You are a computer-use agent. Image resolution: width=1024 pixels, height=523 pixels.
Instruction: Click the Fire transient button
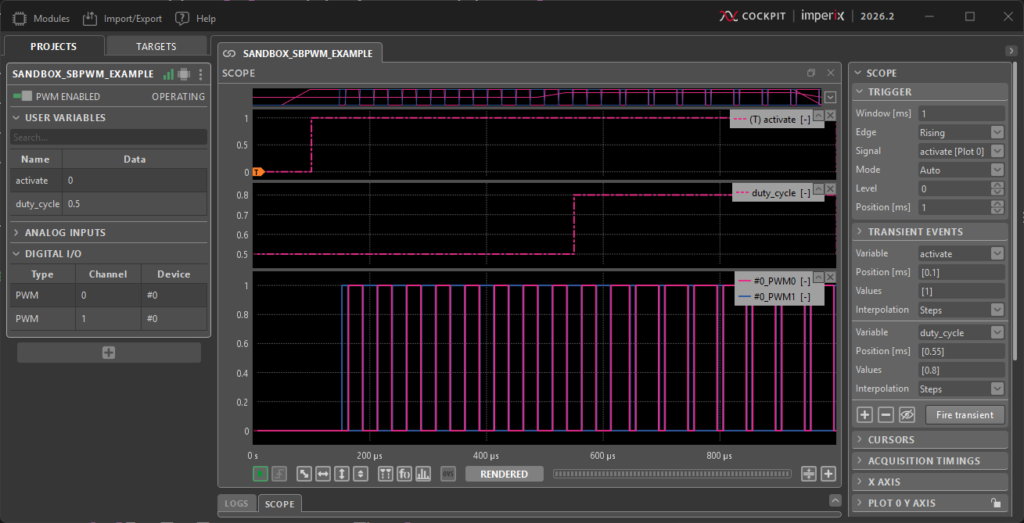click(x=964, y=414)
